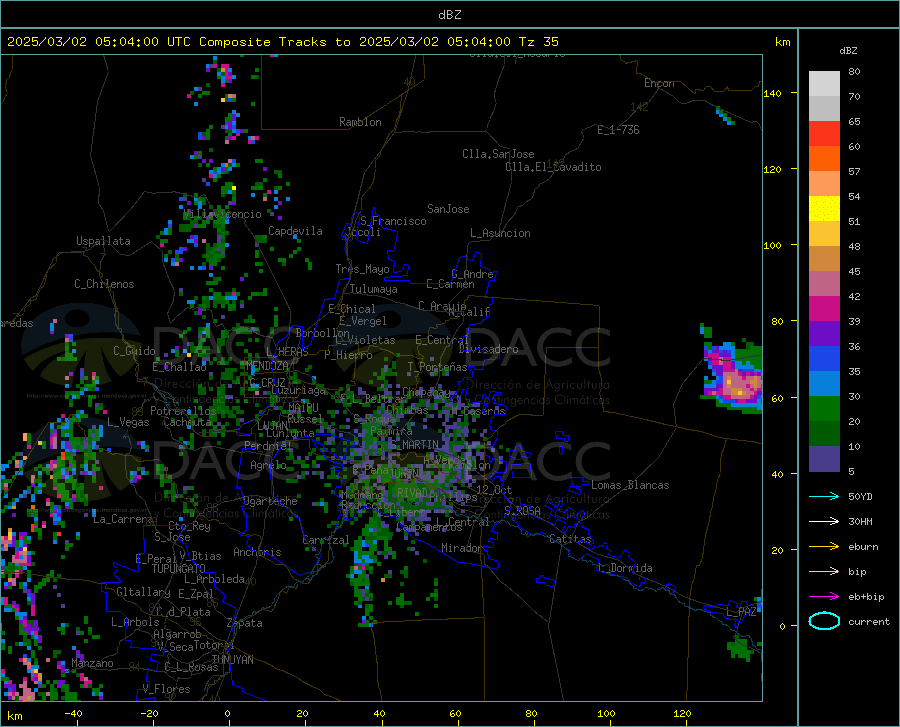The image size is (900, 727).
Task: Click the Tulumaya map label
Action: click(x=374, y=289)
